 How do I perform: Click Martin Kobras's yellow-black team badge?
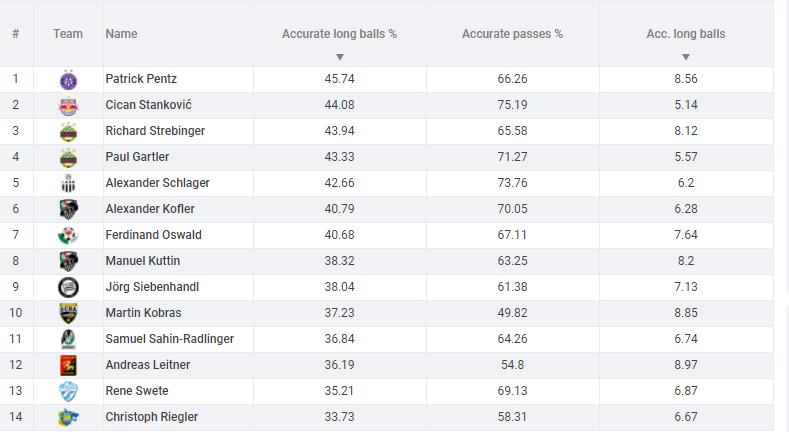click(x=68, y=313)
